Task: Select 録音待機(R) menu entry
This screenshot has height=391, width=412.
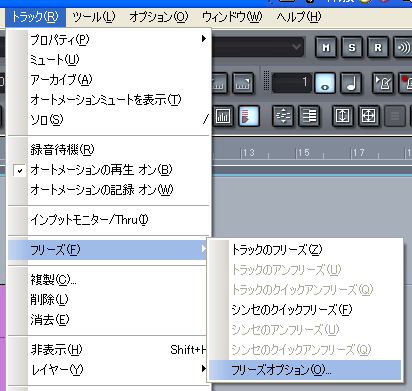Action: (109, 150)
